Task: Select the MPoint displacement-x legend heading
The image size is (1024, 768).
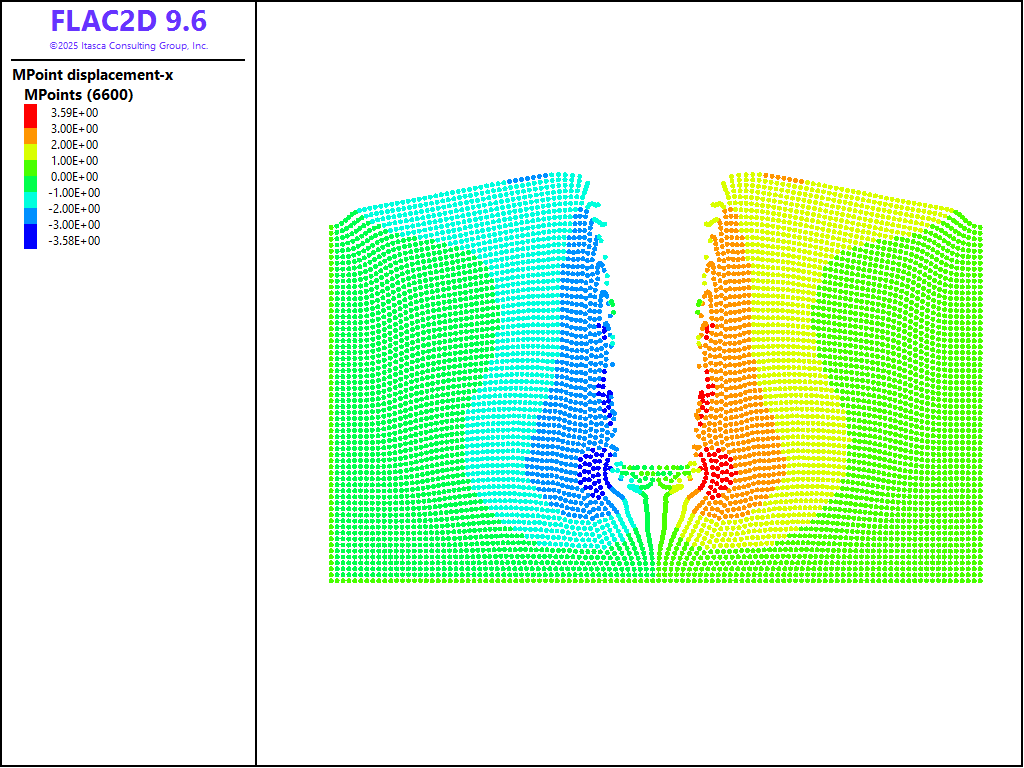Action: tap(93, 75)
